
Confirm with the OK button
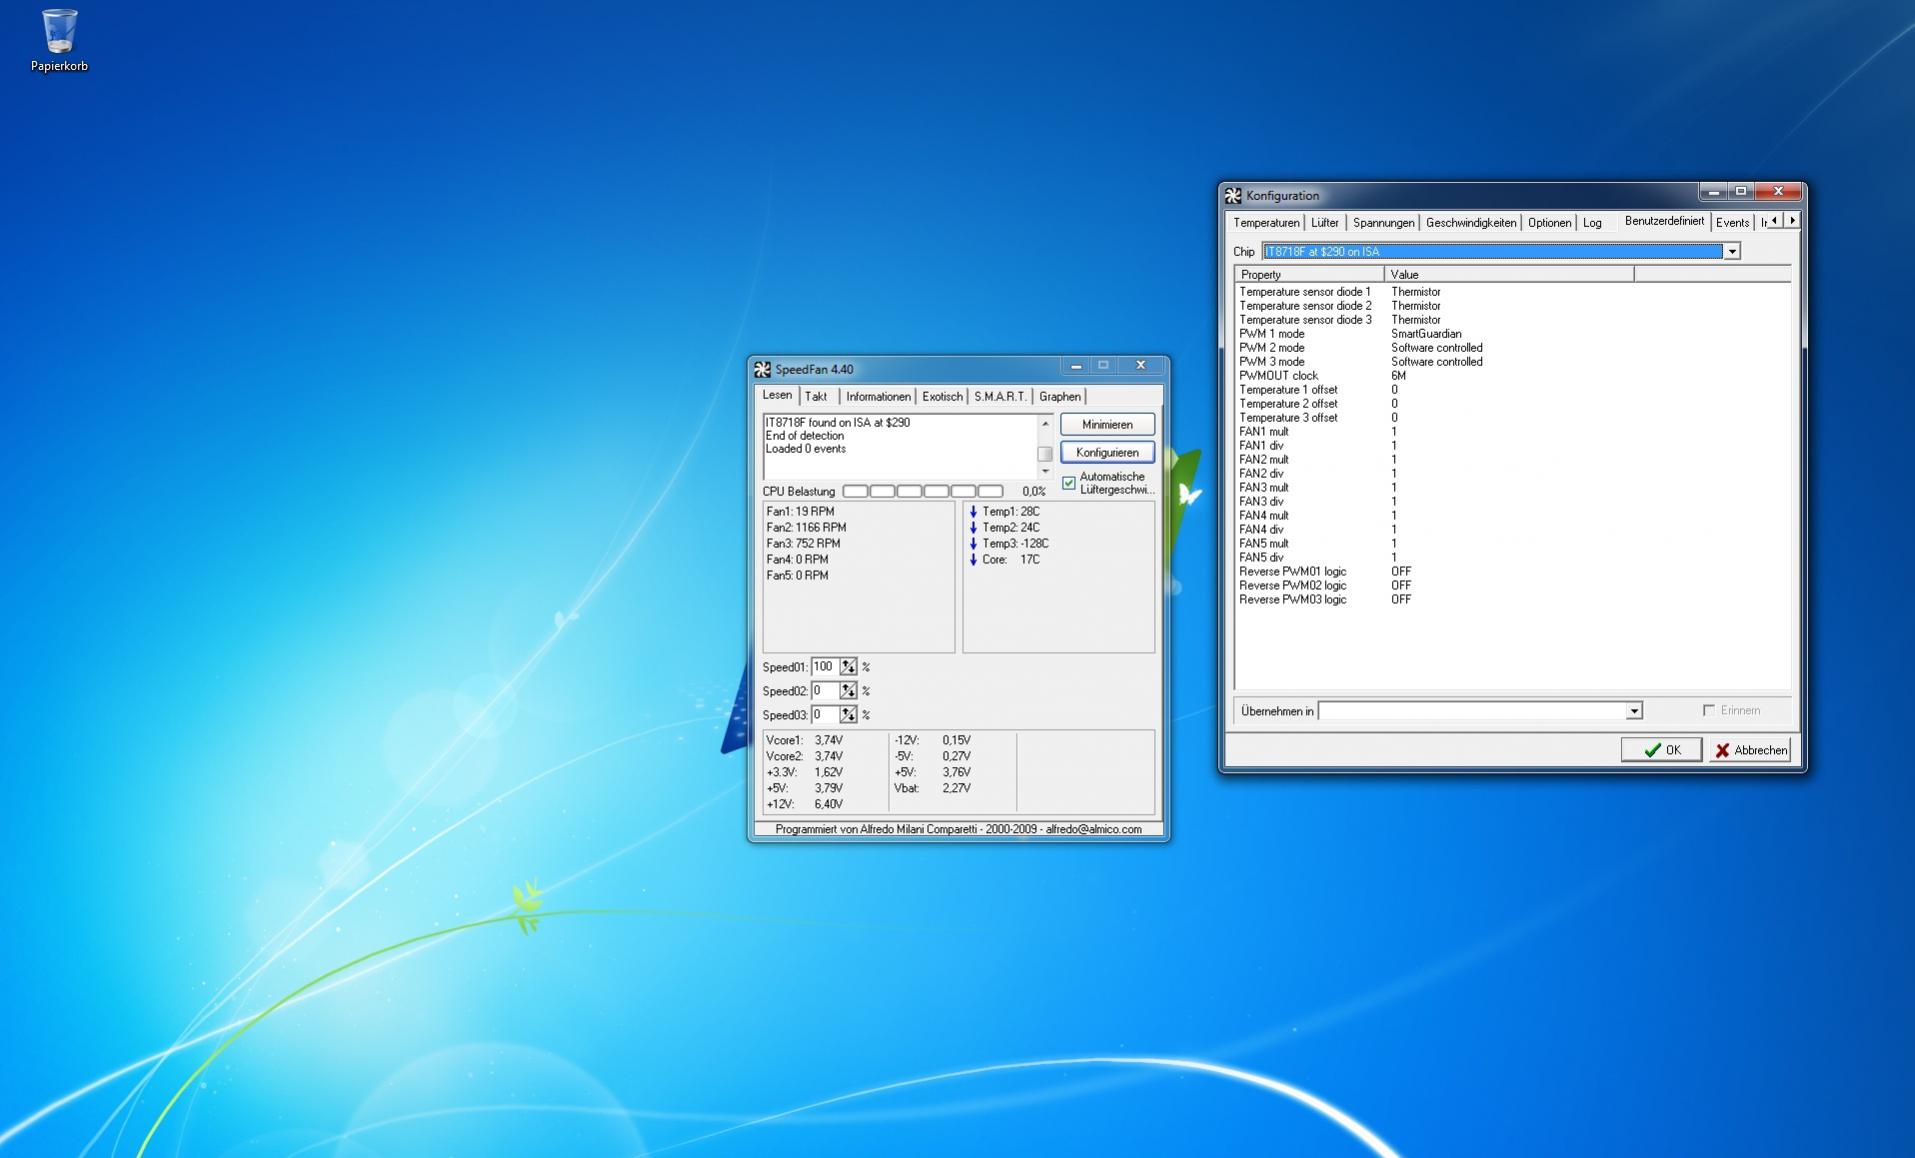coord(1661,750)
